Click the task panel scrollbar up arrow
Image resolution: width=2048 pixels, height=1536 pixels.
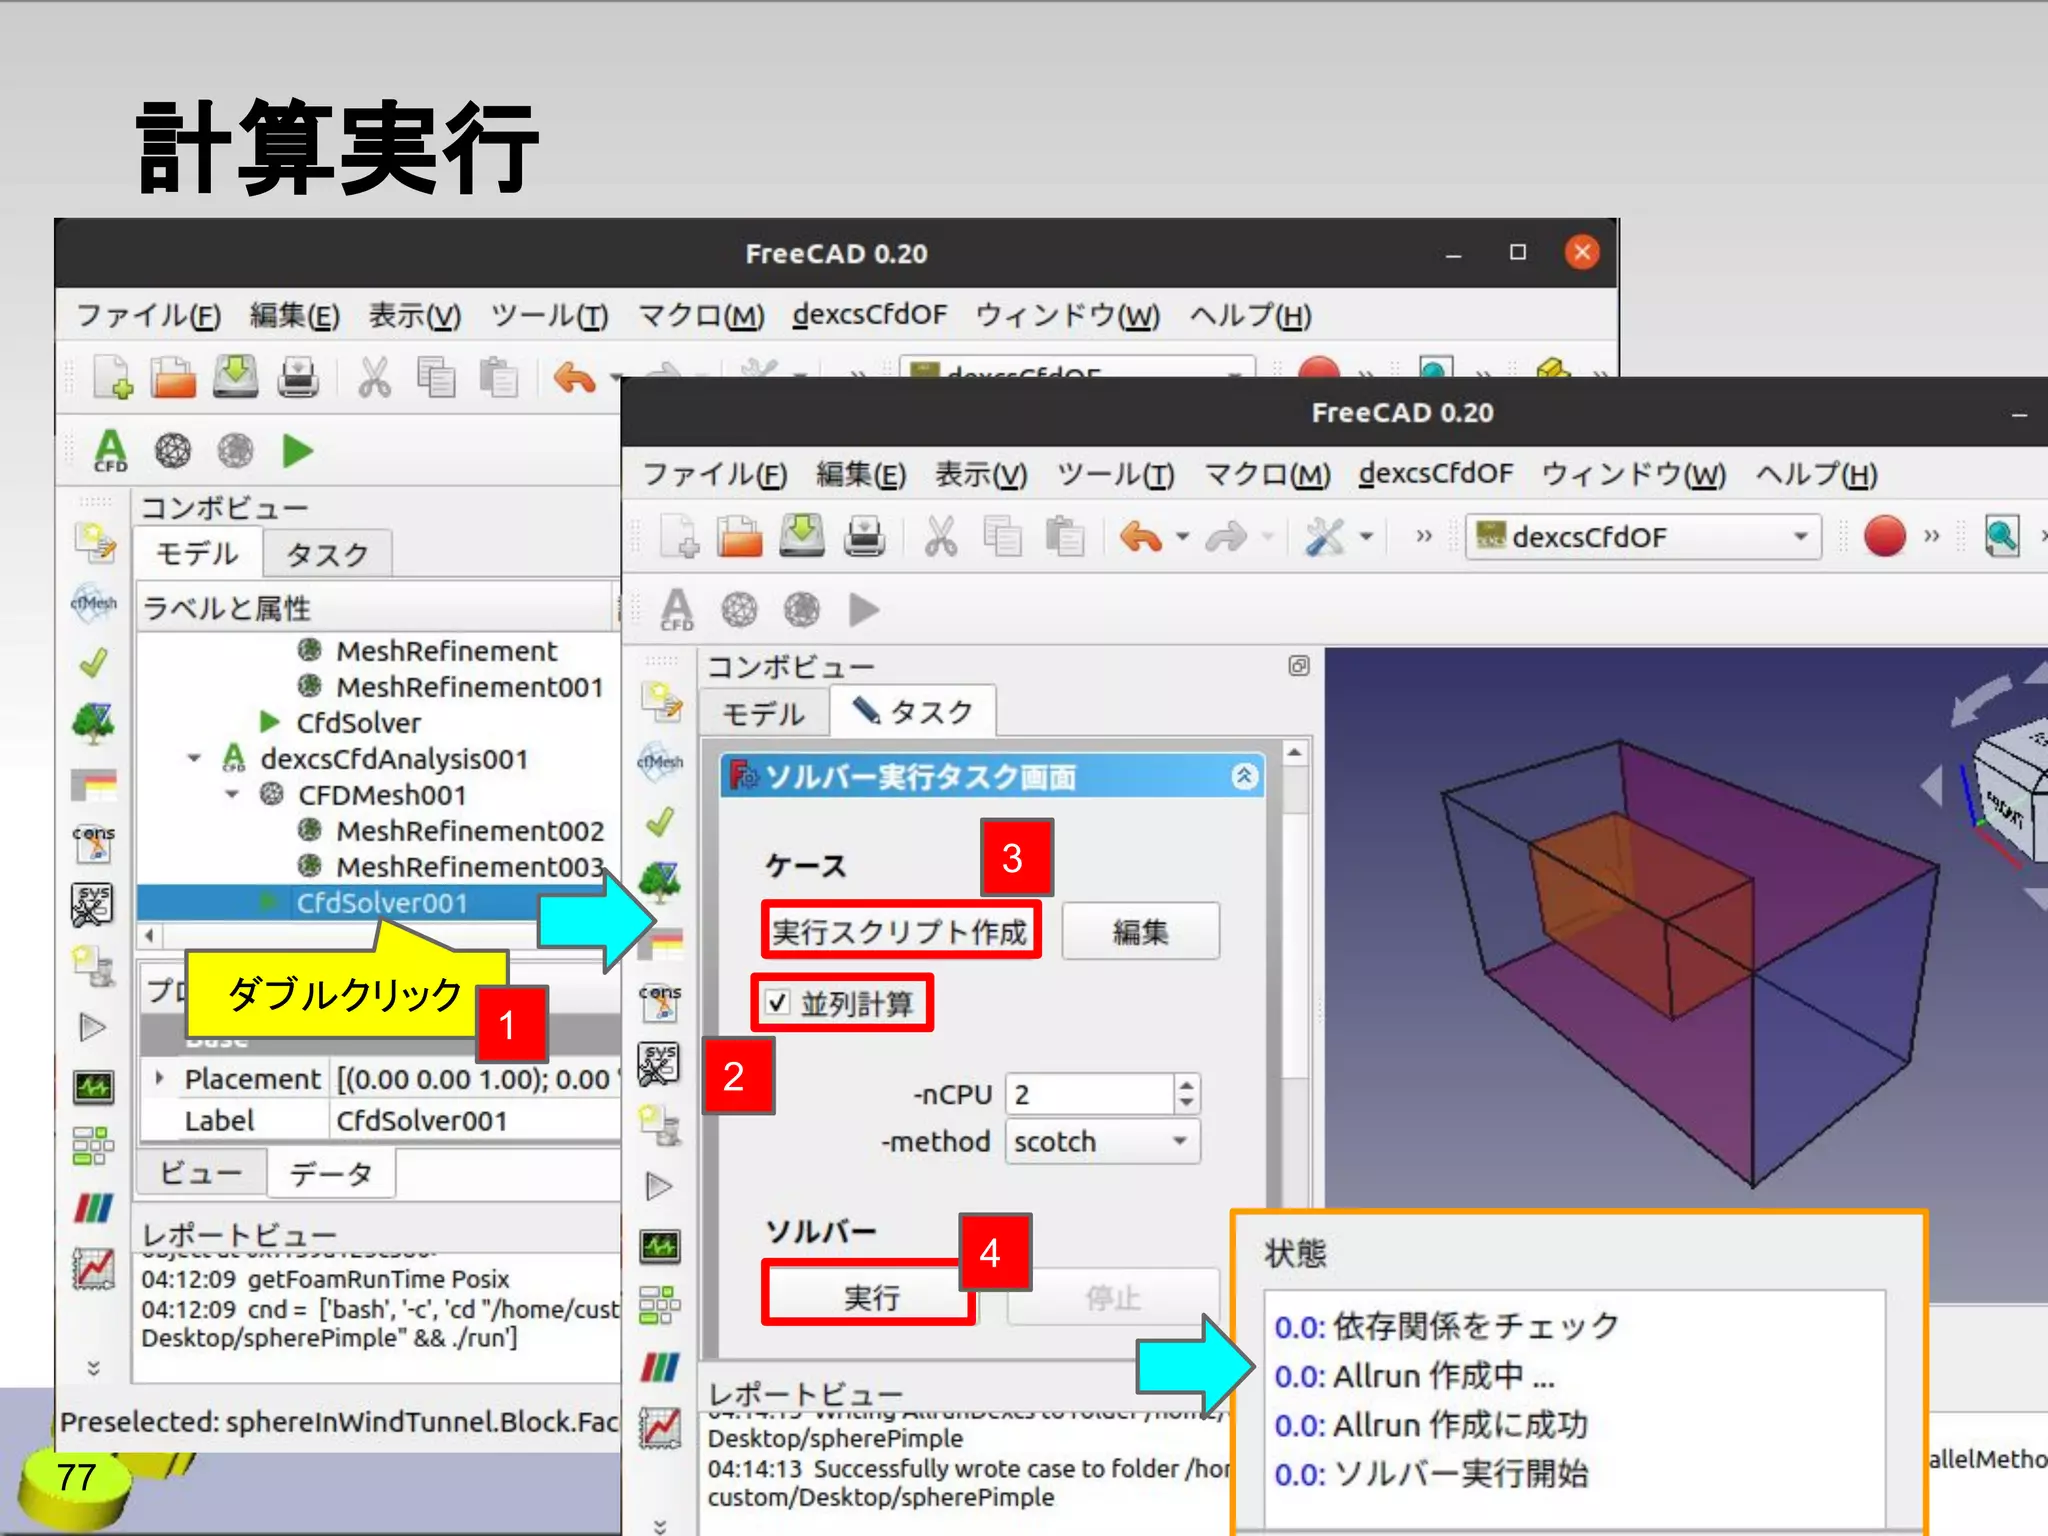tap(1295, 752)
